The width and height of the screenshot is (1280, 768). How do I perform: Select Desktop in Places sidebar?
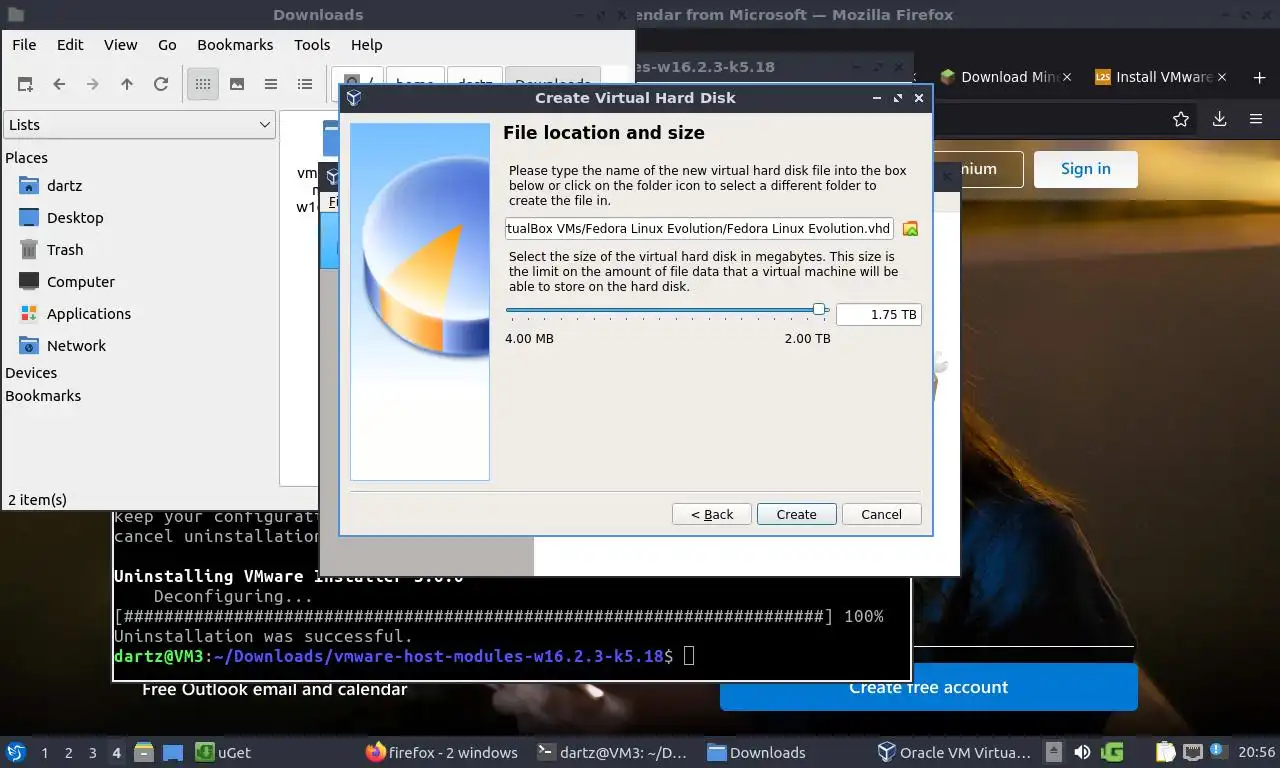click(x=75, y=218)
